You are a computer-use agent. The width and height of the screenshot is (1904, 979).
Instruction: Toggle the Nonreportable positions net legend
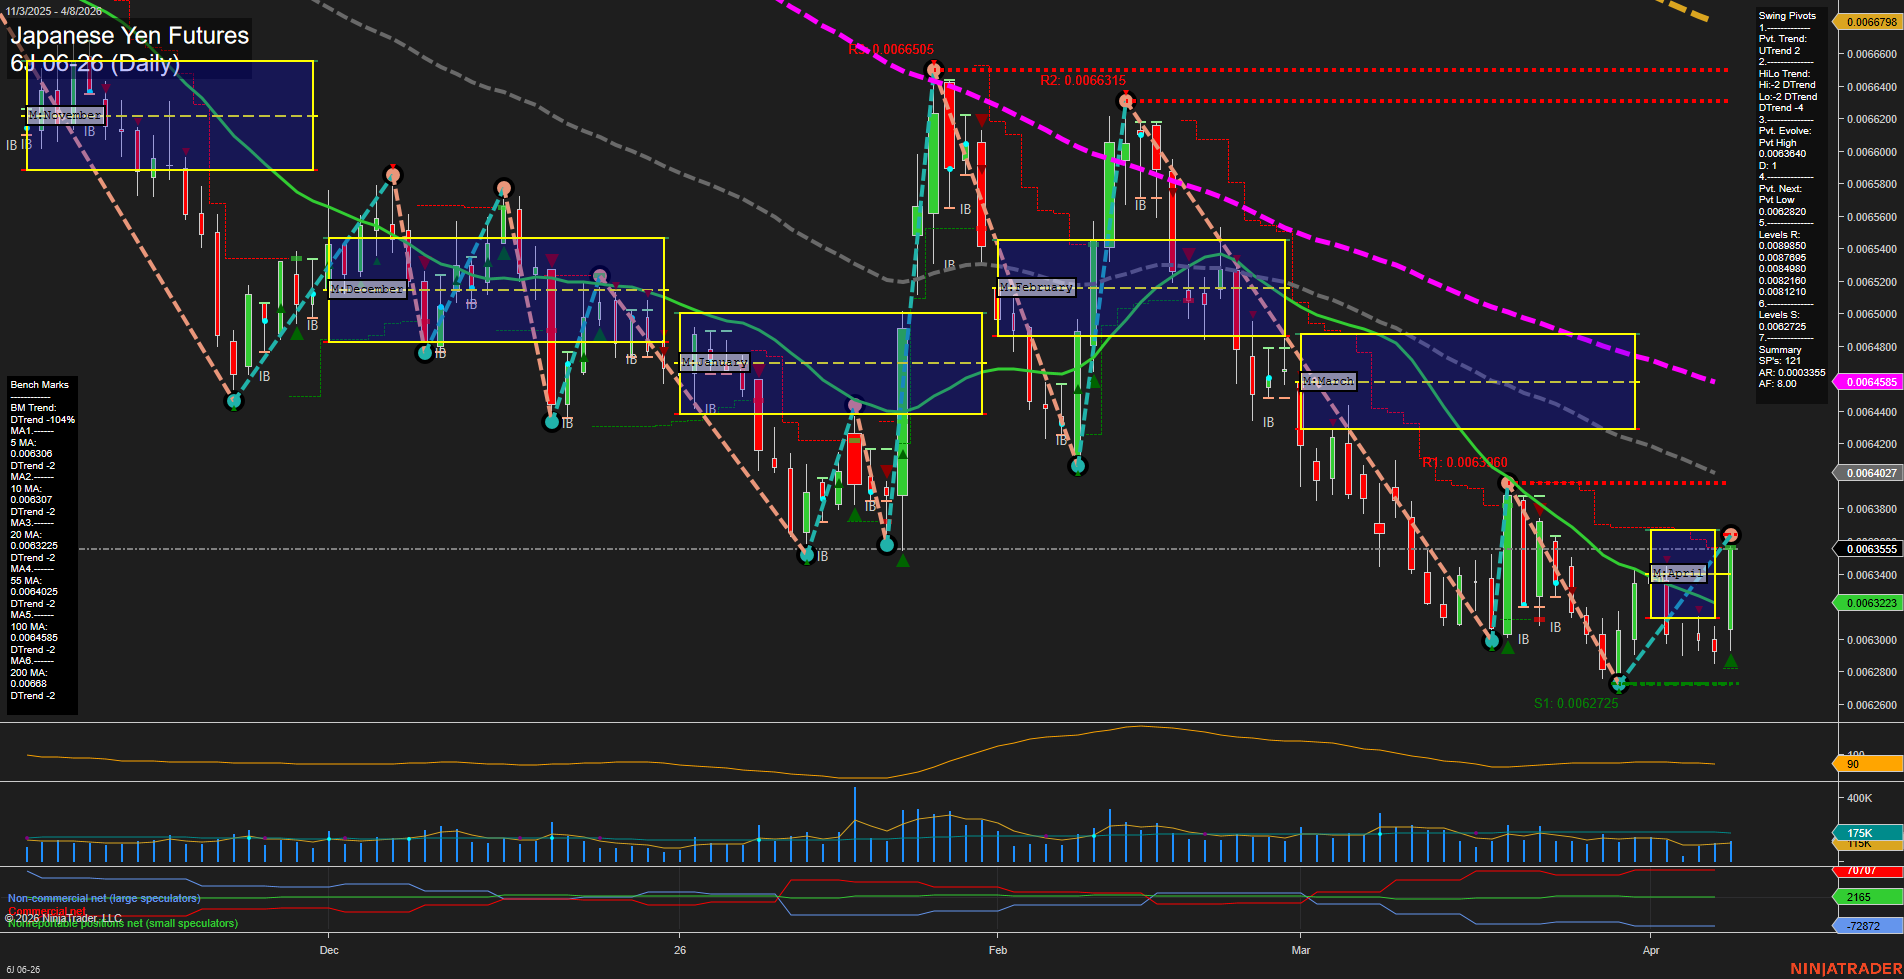tap(122, 924)
